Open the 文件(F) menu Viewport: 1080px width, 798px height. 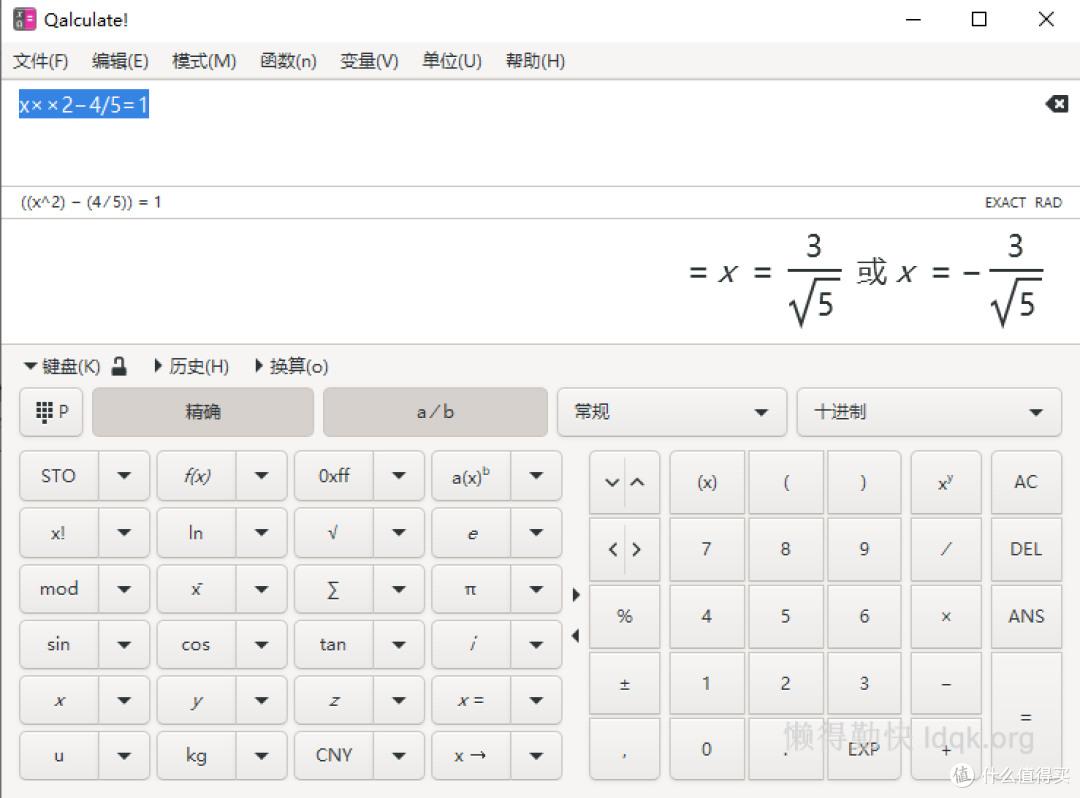coord(41,61)
